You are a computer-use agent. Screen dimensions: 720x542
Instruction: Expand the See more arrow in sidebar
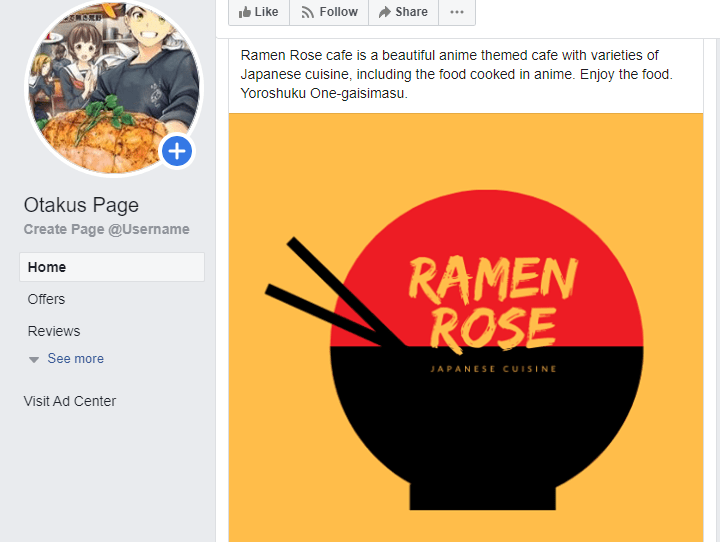point(34,359)
